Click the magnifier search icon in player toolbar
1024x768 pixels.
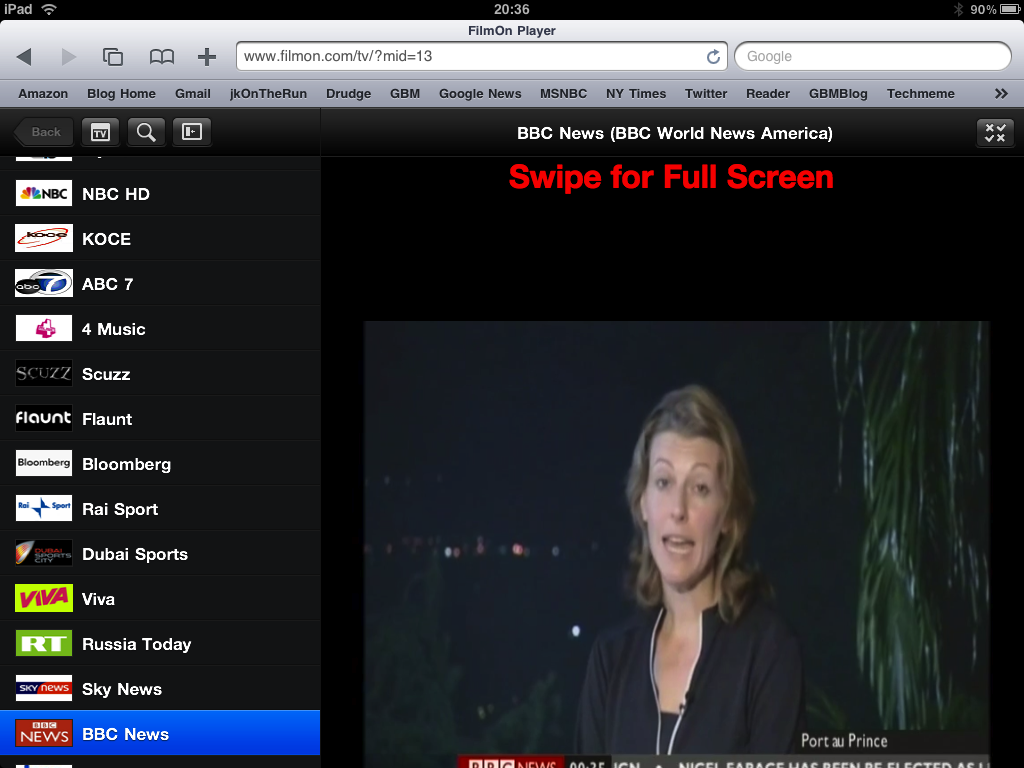point(146,132)
